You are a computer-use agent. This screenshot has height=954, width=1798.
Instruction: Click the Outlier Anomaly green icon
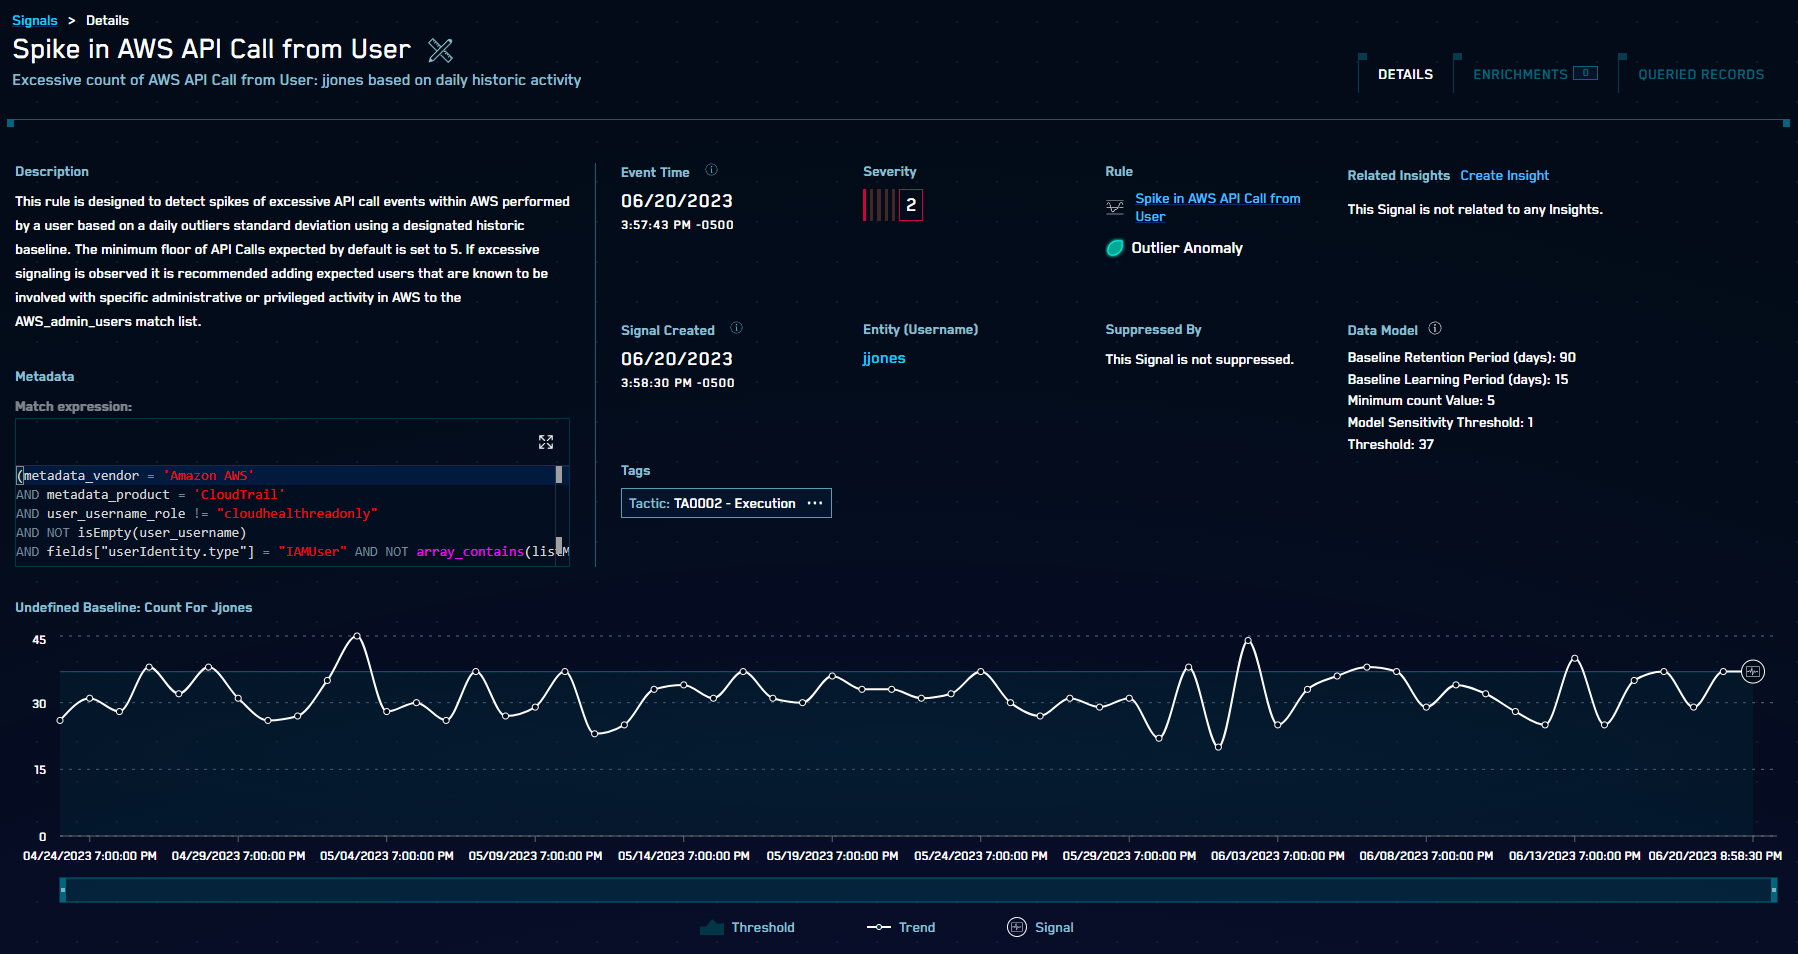click(1115, 248)
